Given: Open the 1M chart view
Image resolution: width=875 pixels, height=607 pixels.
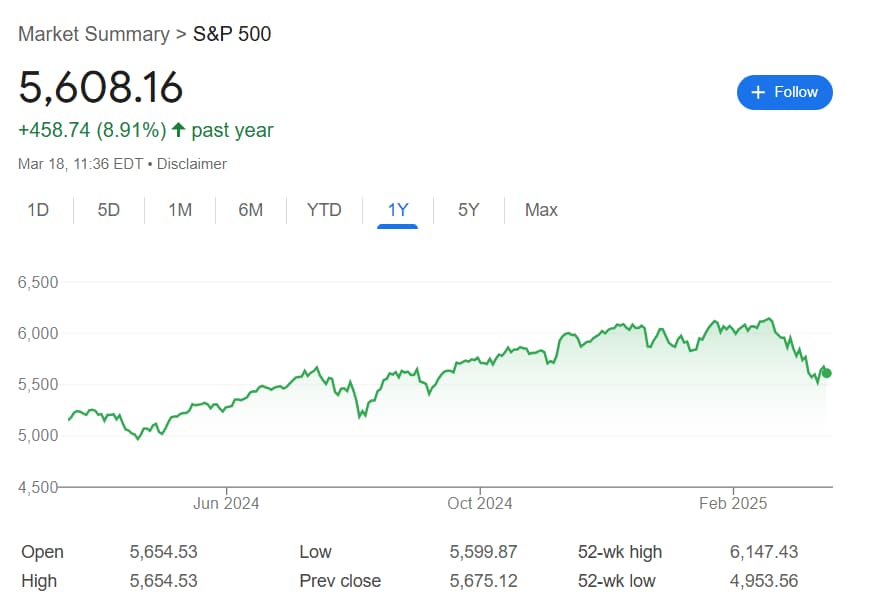Looking at the screenshot, I should [x=179, y=210].
